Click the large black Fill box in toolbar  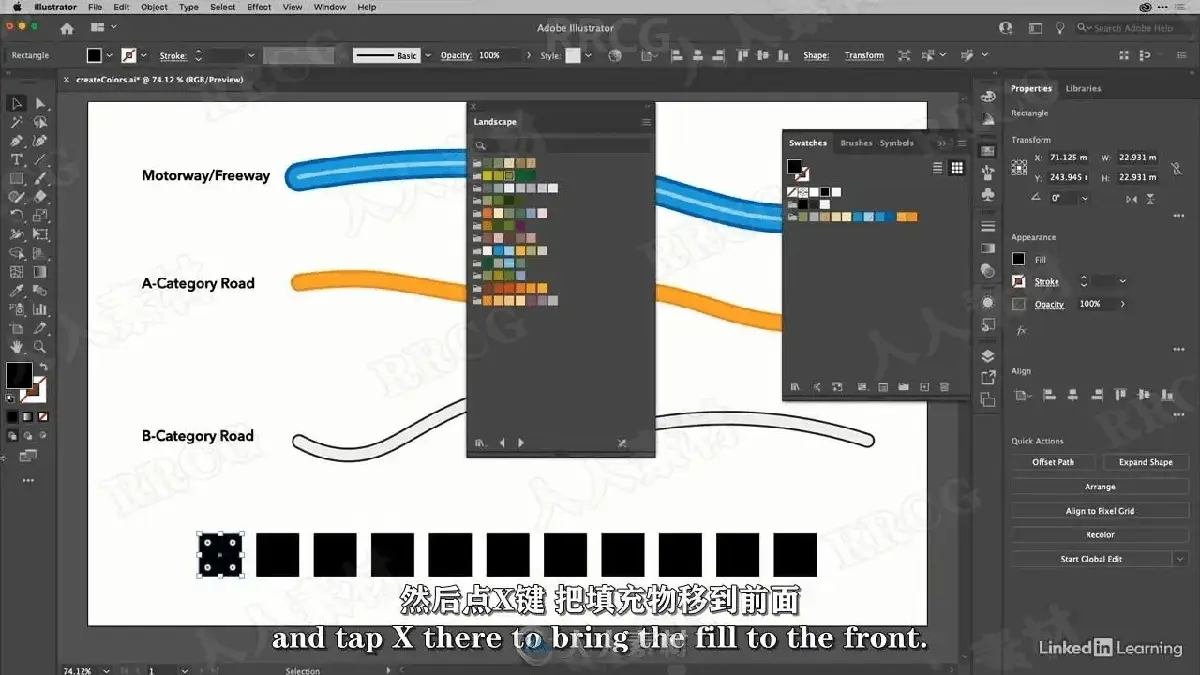(19, 376)
